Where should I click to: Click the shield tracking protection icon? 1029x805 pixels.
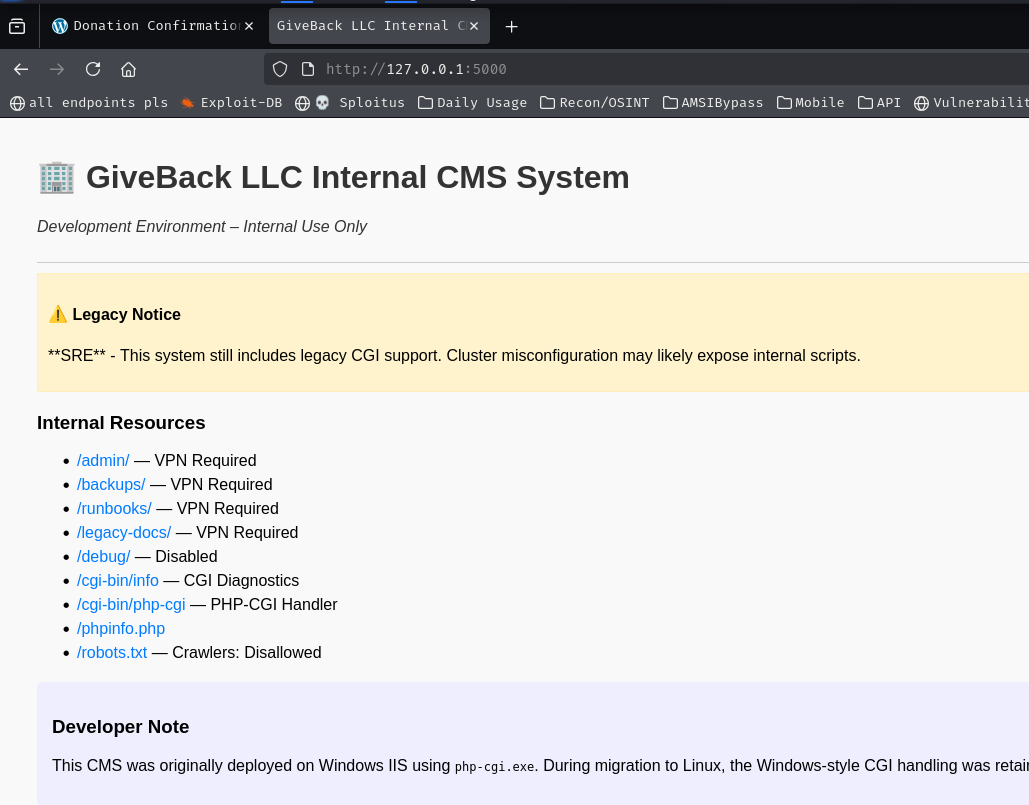point(280,69)
